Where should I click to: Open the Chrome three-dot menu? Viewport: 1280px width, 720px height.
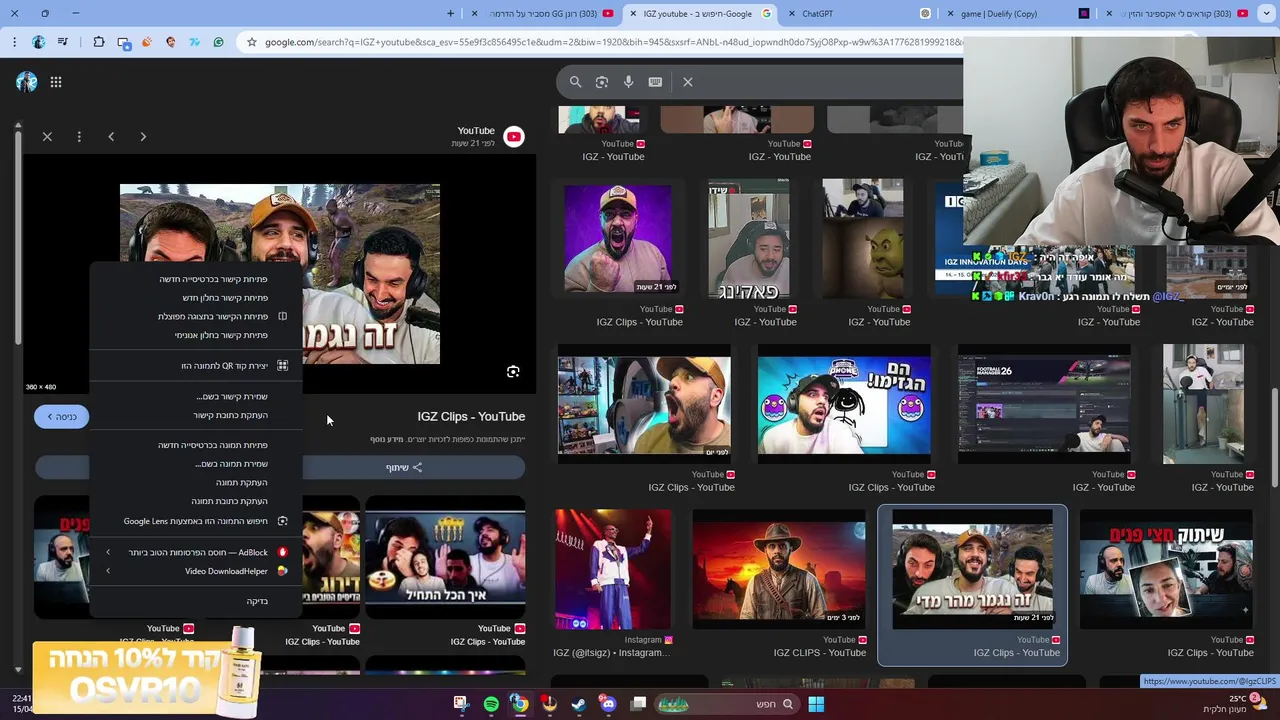[14, 42]
